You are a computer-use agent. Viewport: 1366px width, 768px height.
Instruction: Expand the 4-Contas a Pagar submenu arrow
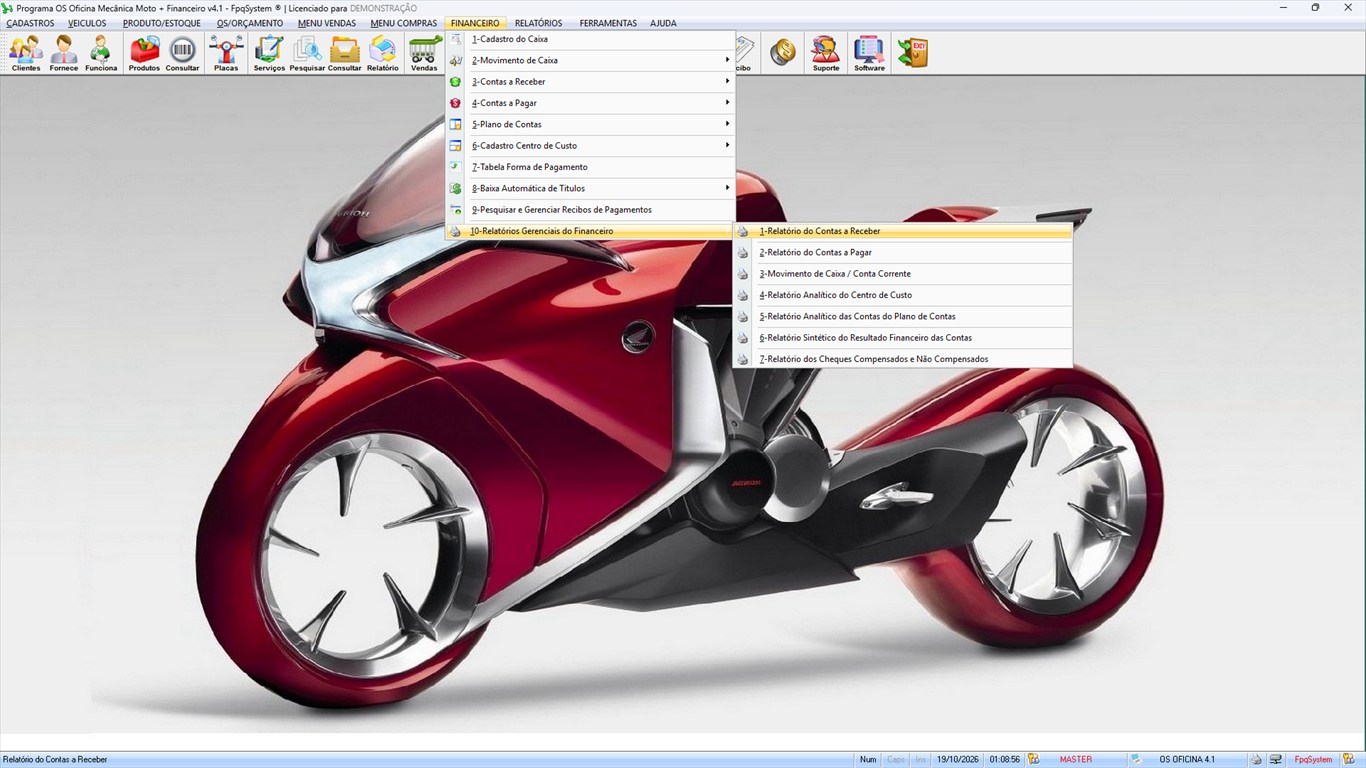727,103
